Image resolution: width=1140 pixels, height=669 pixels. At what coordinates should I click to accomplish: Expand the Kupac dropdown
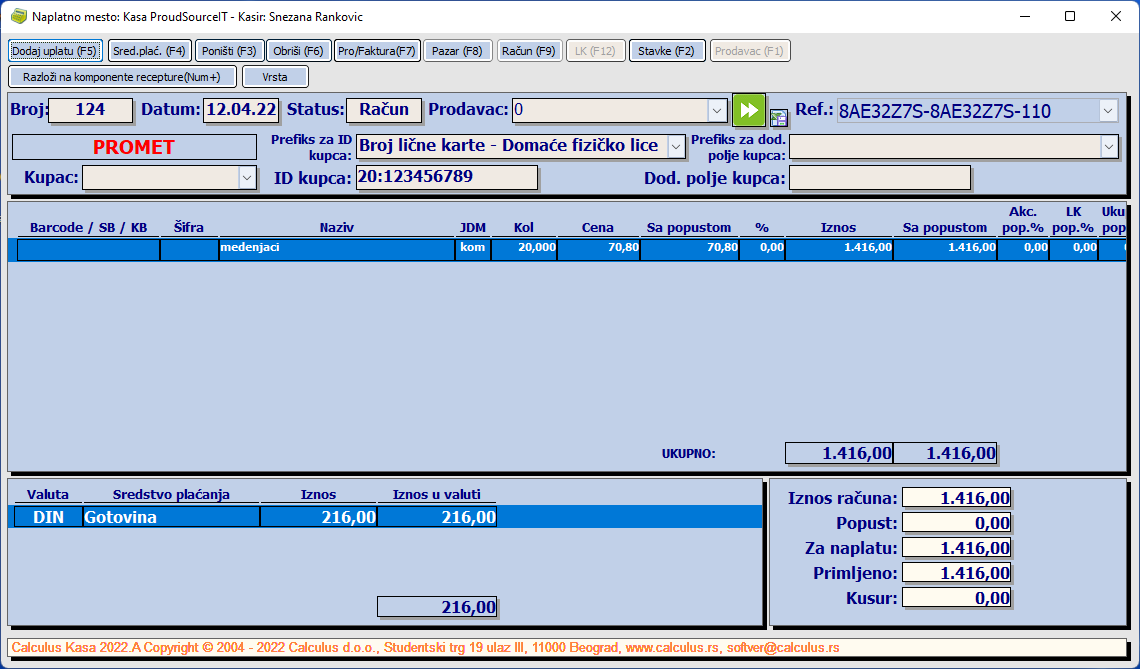pyautogui.click(x=247, y=178)
